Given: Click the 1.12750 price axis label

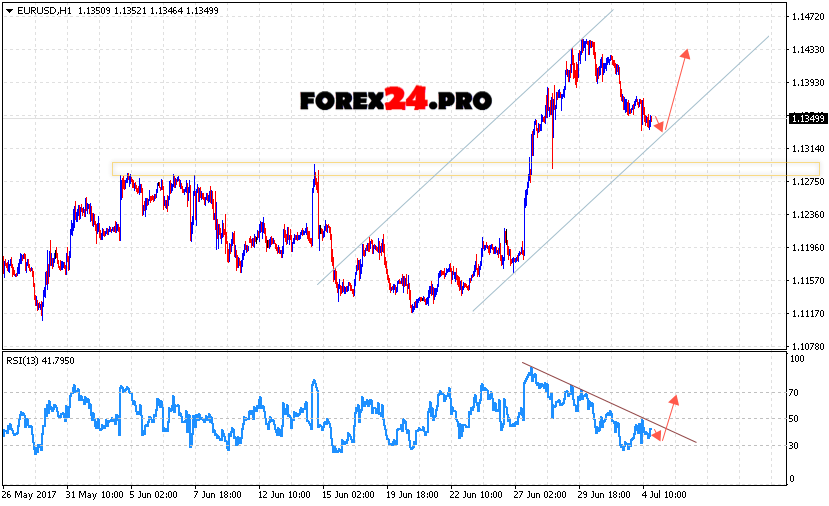Looking at the screenshot, I should pos(806,181).
